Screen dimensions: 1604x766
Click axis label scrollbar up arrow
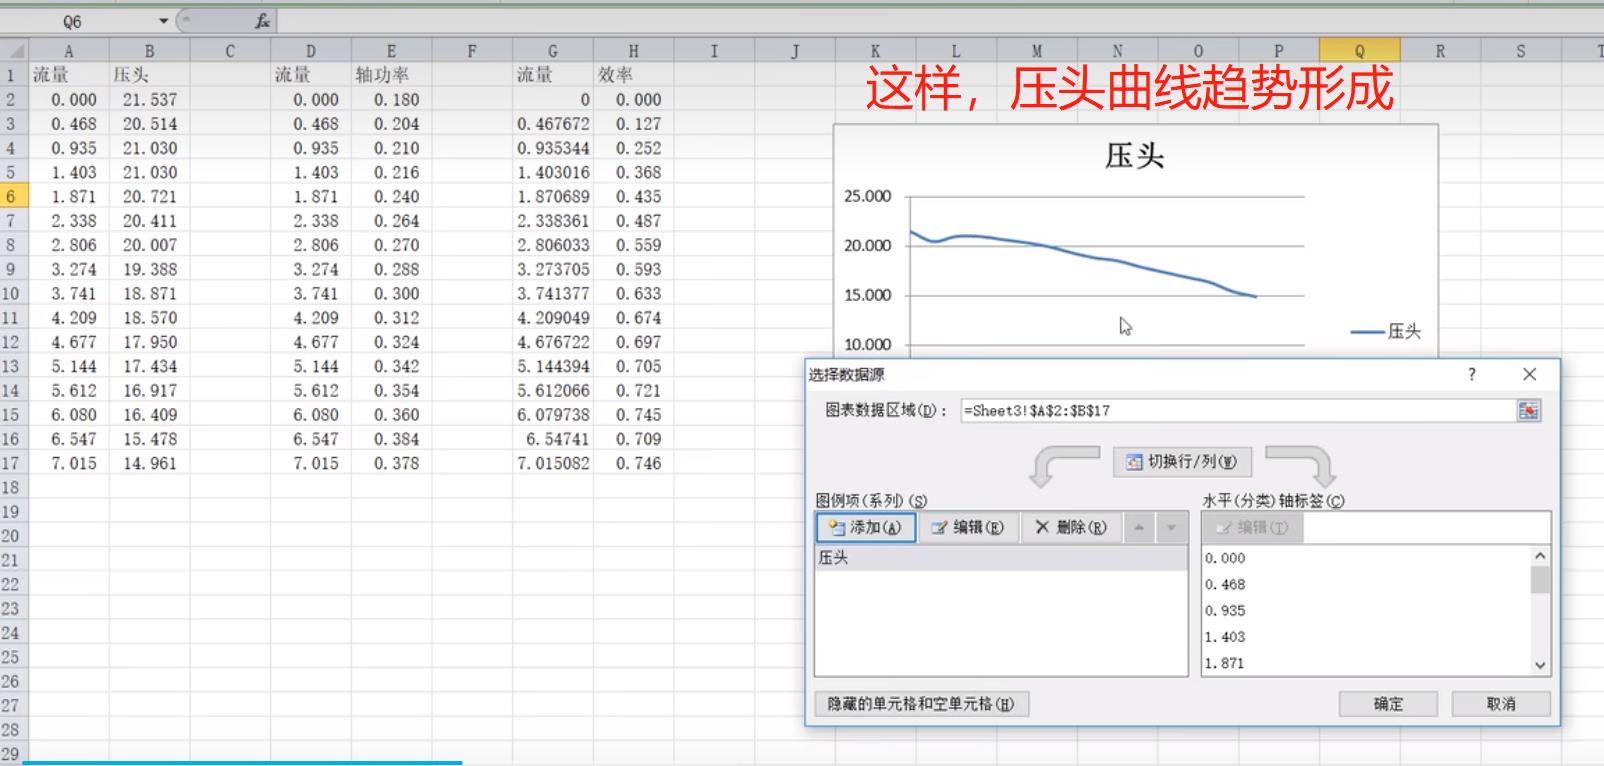tap(1540, 555)
